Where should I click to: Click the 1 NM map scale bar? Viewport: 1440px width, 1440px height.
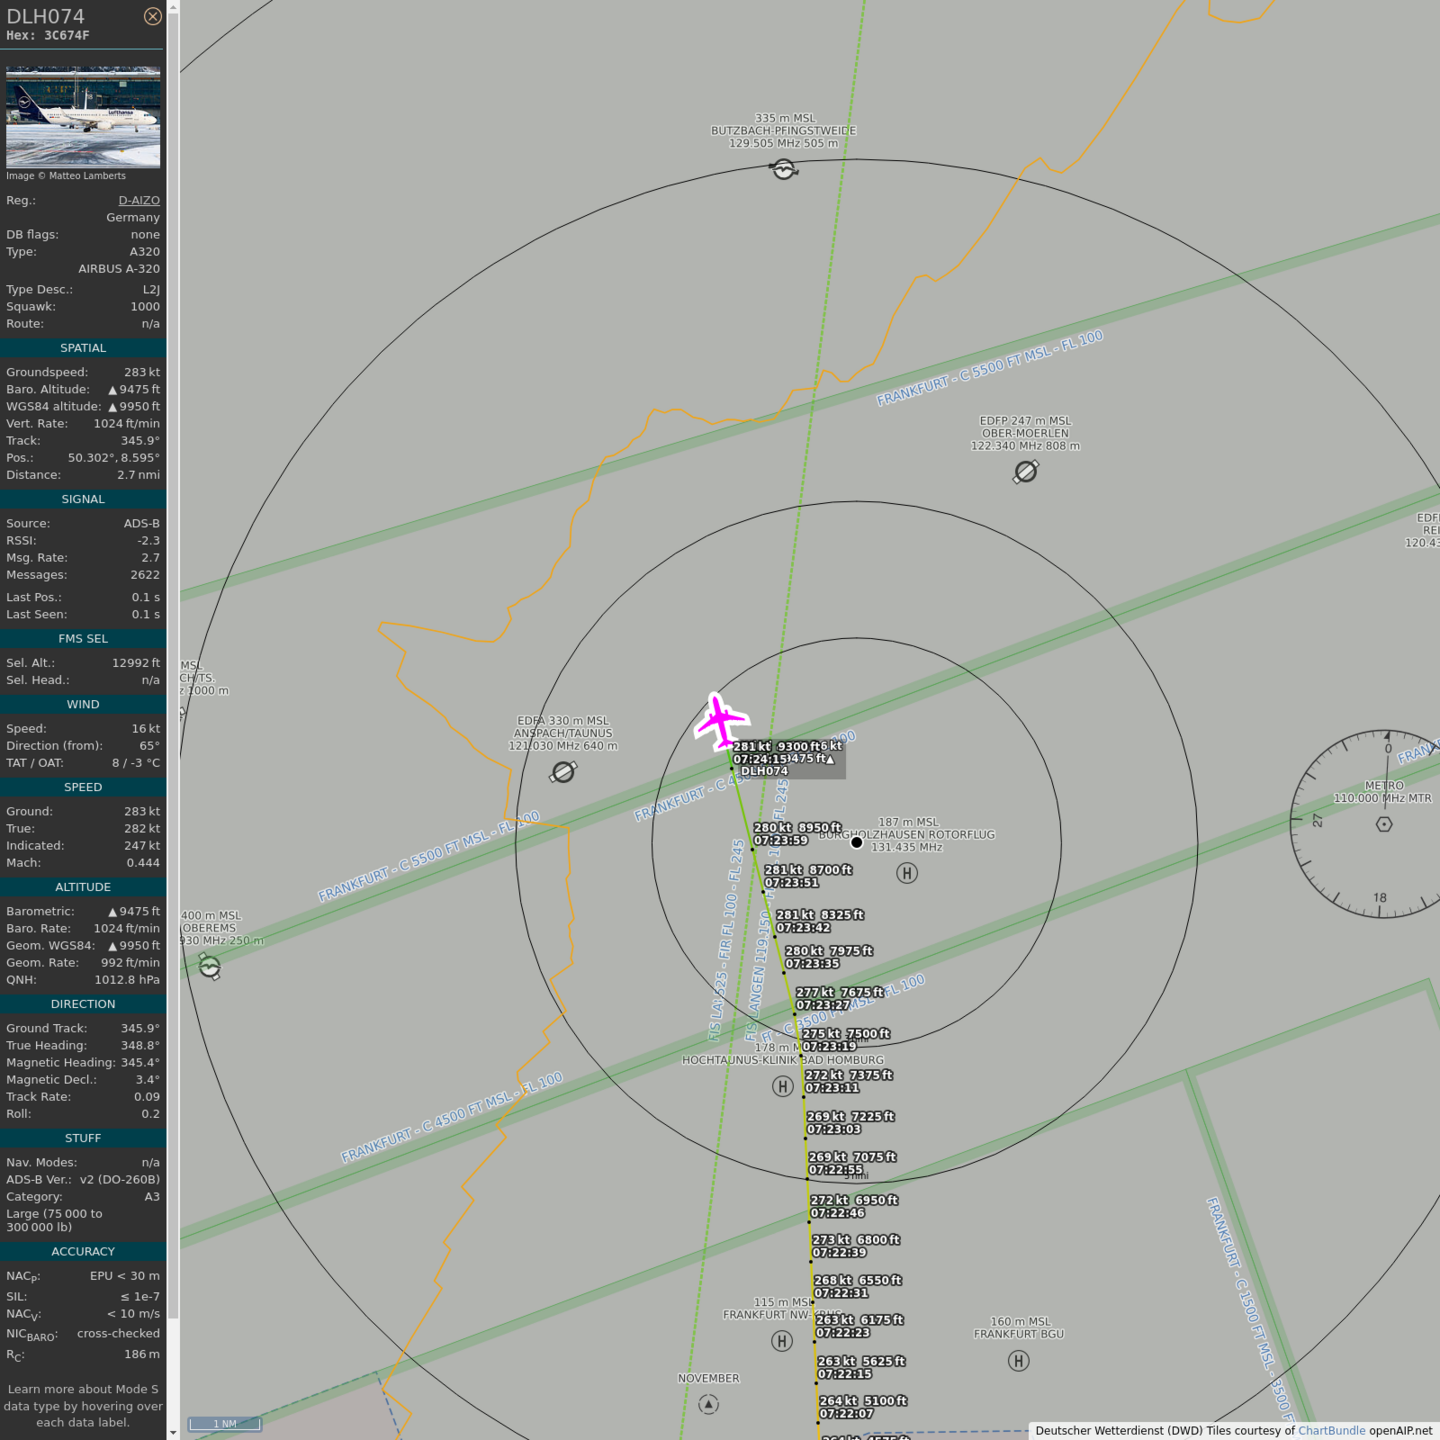225,1423
